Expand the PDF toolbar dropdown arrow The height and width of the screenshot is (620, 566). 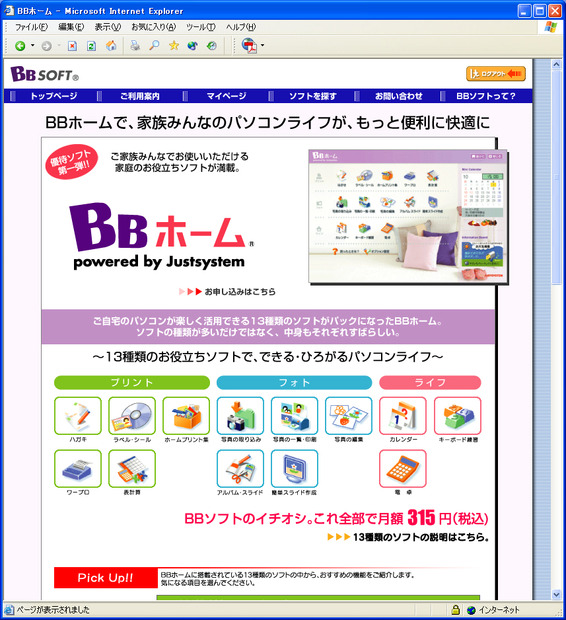pos(262,46)
